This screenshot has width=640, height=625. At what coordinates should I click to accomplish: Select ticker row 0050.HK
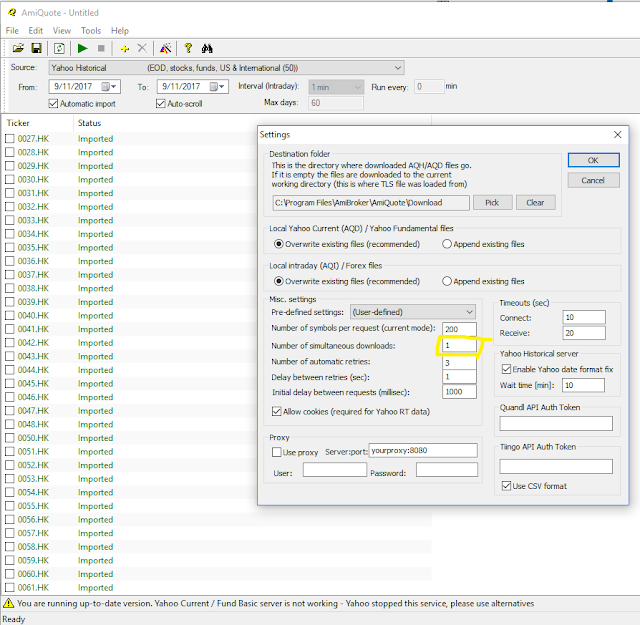click(33, 438)
